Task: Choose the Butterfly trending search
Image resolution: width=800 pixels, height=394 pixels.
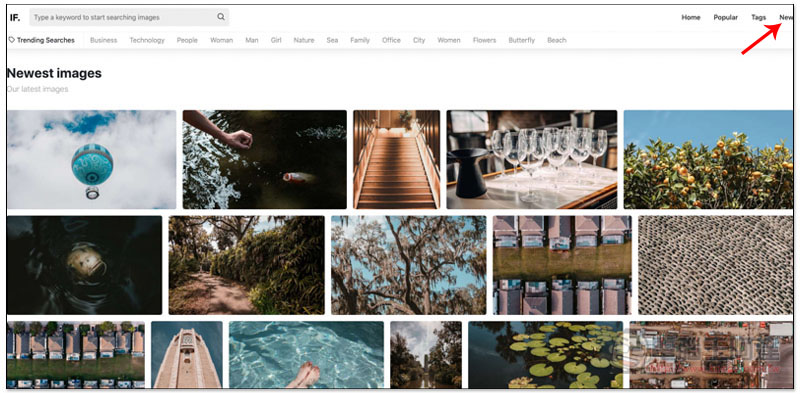Action: coord(521,40)
